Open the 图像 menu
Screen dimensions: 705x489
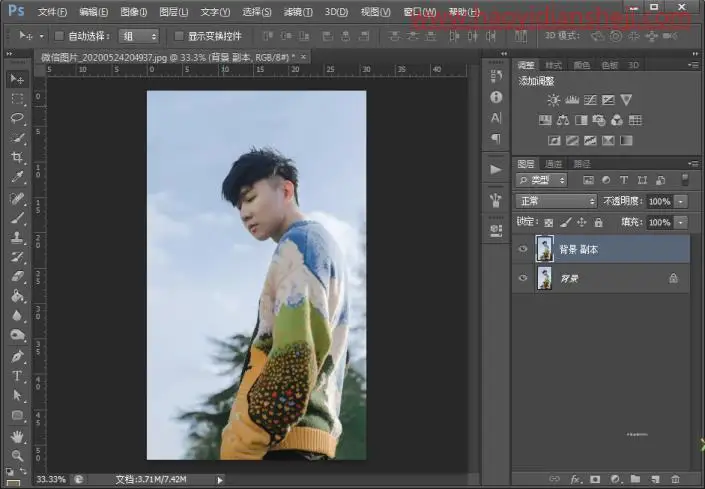pyautogui.click(x=134, y=12)
